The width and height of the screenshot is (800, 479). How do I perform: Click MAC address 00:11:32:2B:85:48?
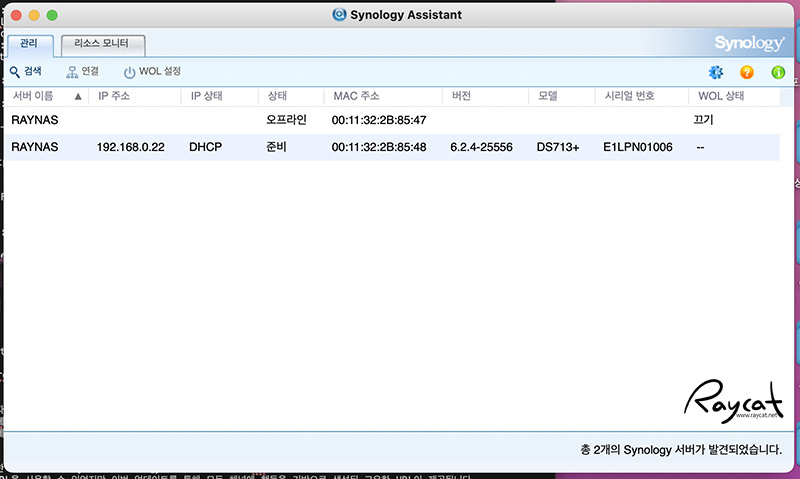coord(379,147)
